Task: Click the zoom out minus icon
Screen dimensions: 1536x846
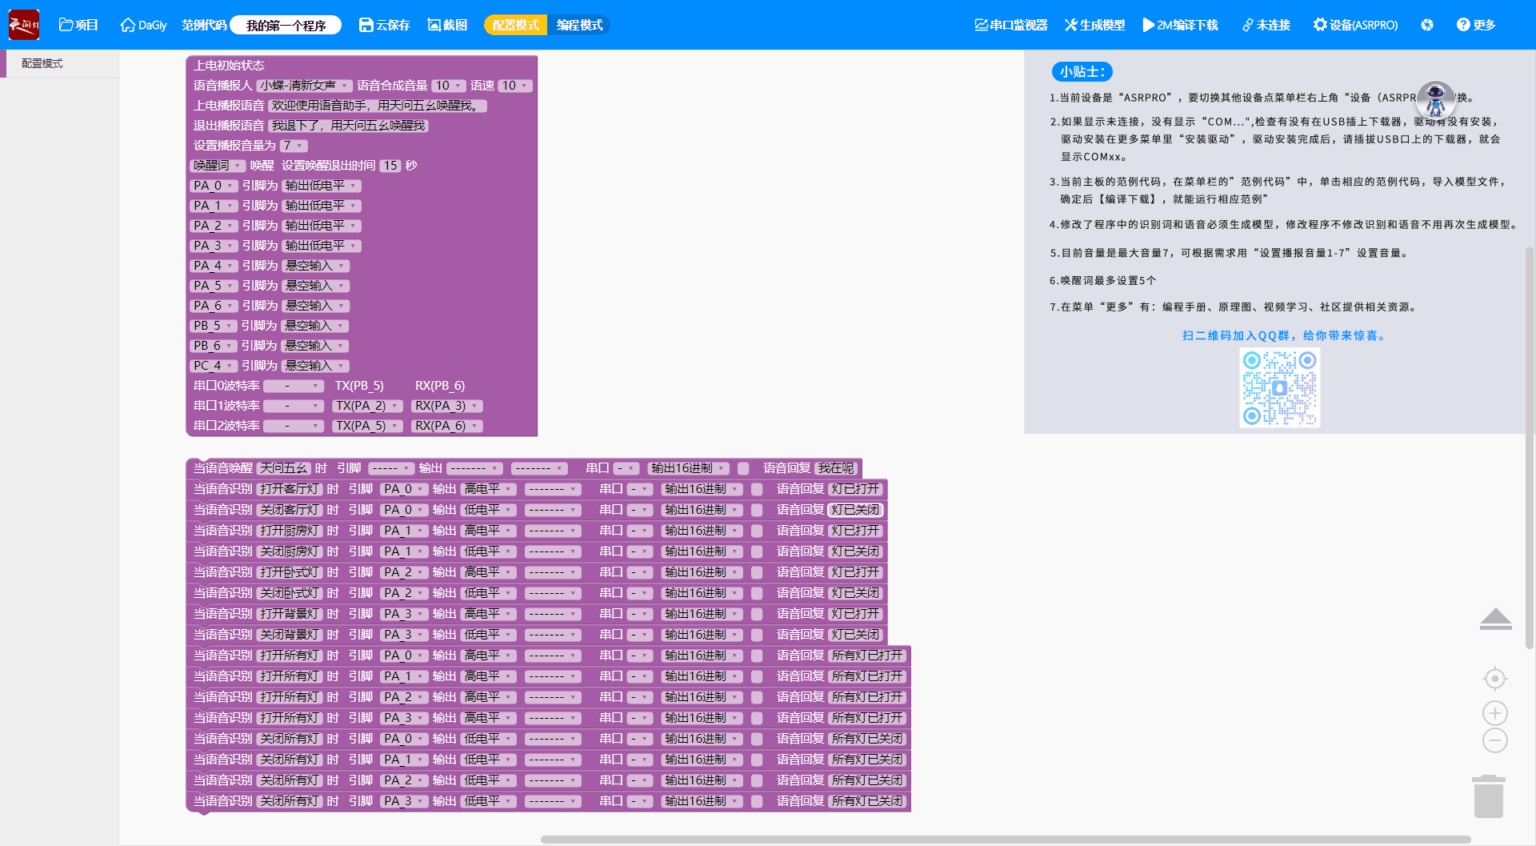Action: click(x=1494, y=741)
